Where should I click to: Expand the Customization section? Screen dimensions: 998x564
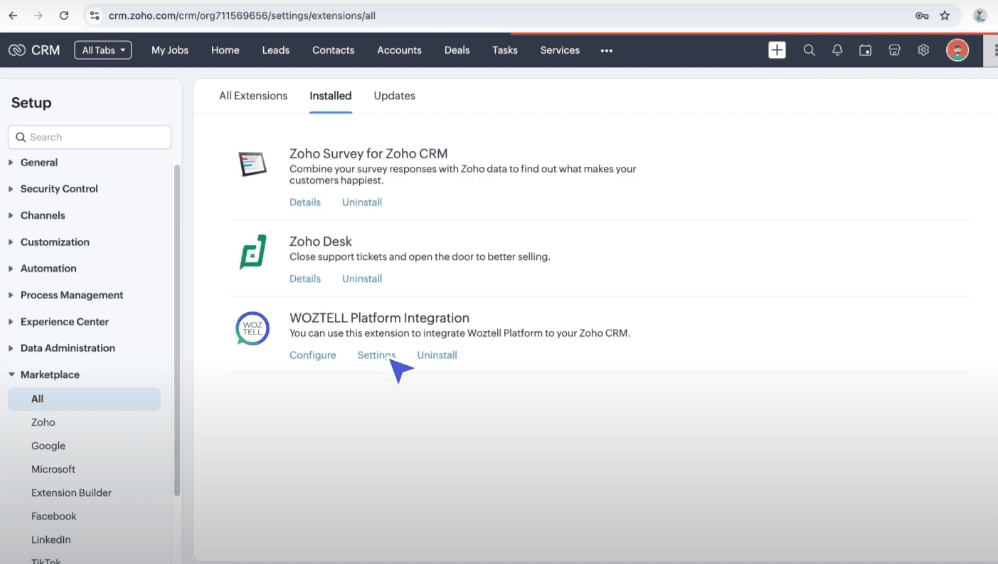pyautogui.click(x=55, y=242)
